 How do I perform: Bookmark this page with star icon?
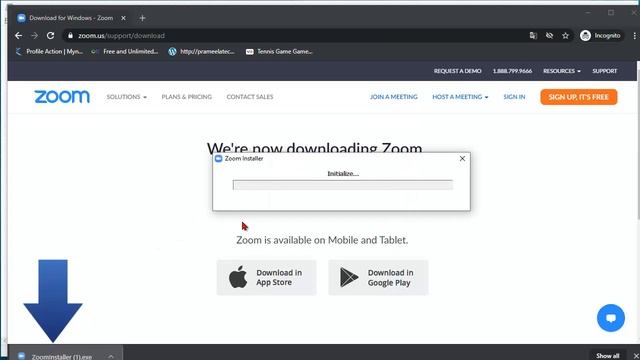[x=565, y=36]
